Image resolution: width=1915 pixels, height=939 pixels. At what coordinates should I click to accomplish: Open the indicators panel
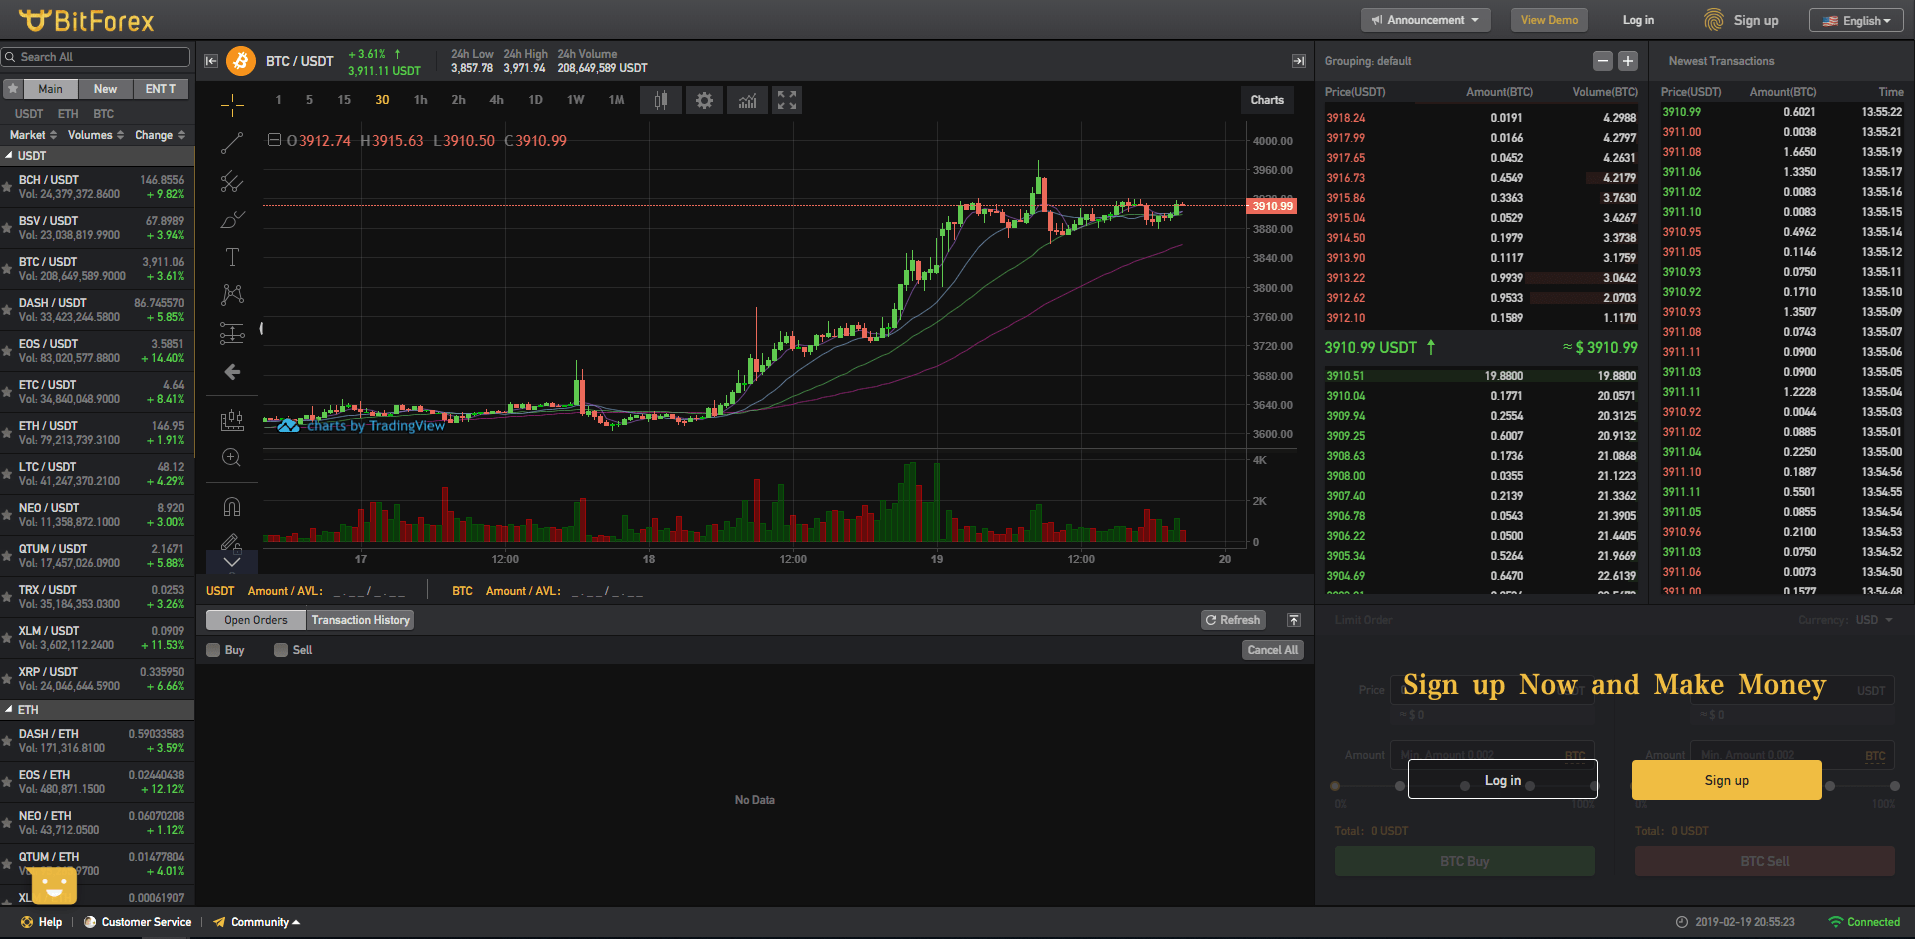click(x=748, y=100)
